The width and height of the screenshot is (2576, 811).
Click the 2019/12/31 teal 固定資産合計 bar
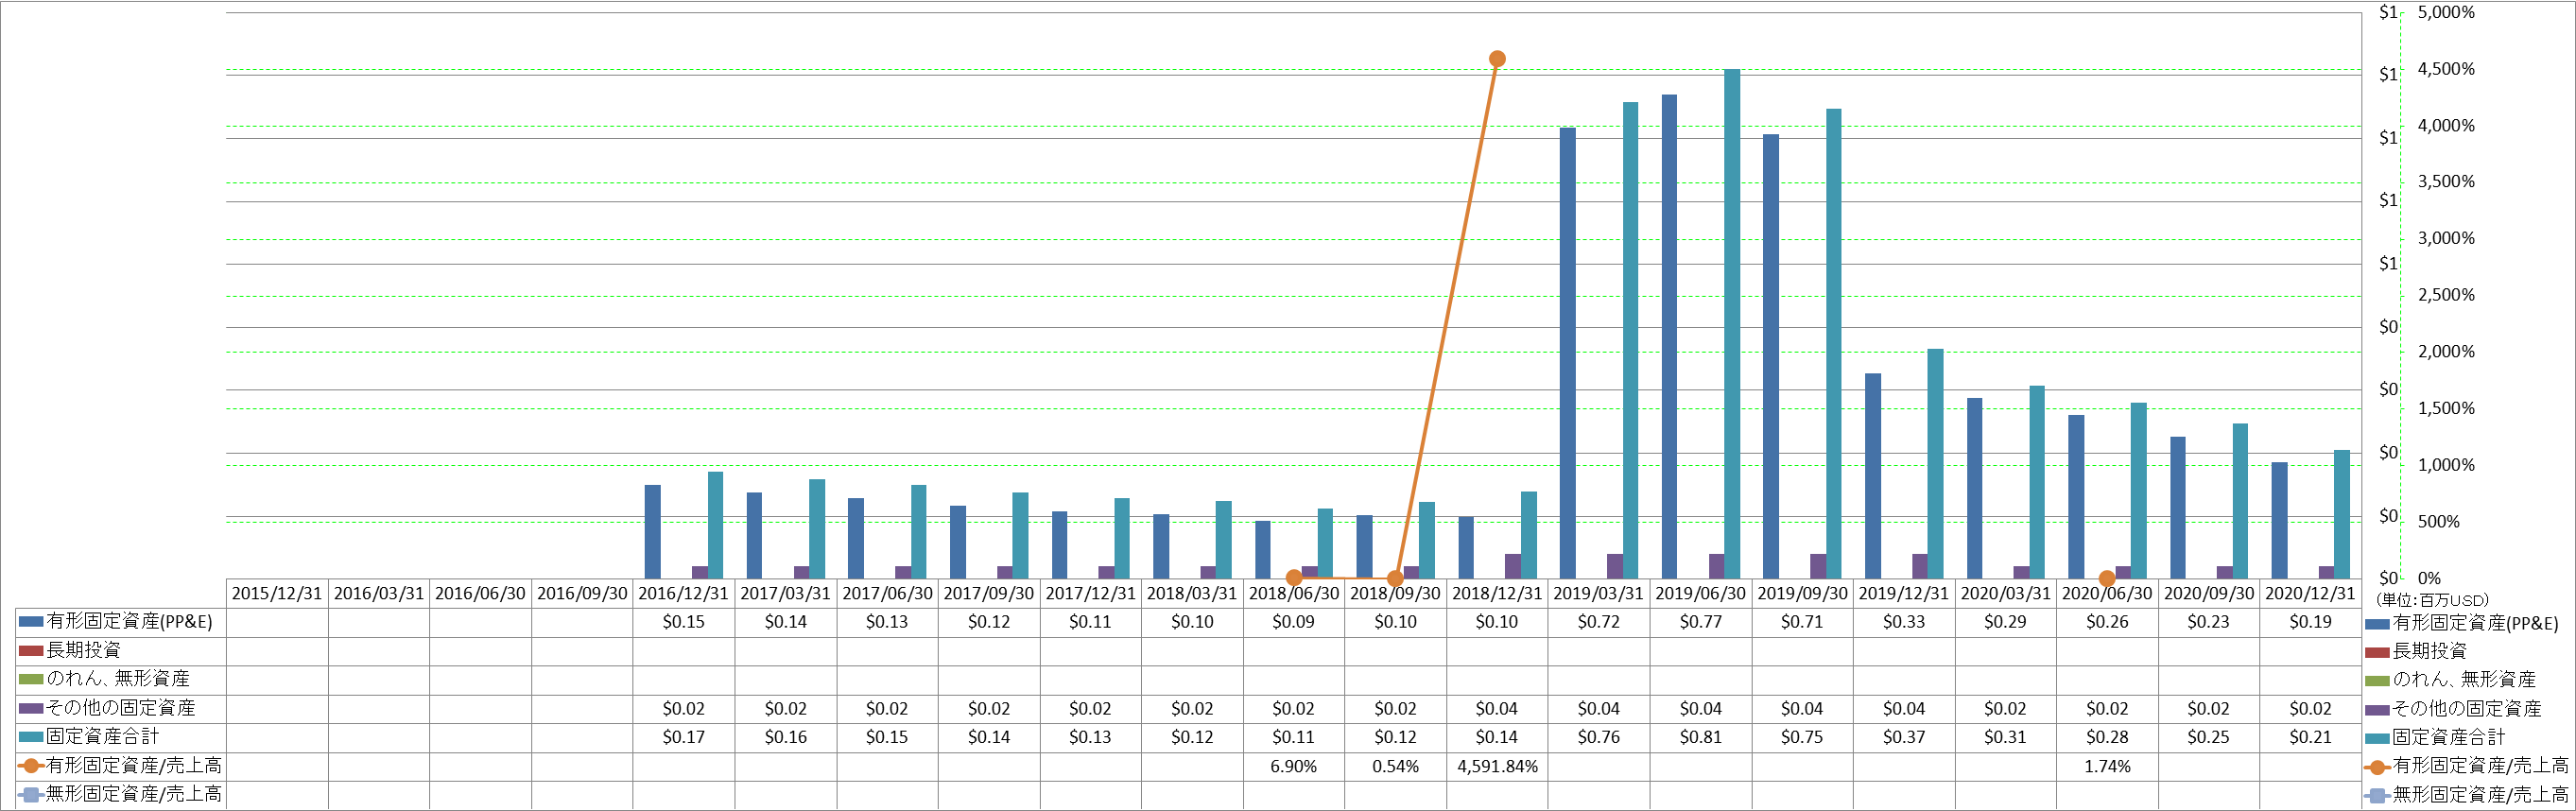coord(1935,464)
